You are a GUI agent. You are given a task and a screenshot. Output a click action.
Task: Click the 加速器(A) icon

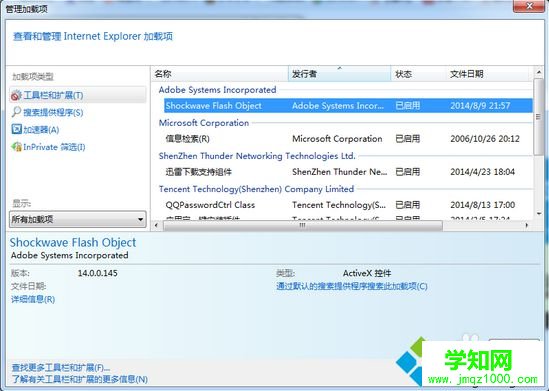pos(16,129)
